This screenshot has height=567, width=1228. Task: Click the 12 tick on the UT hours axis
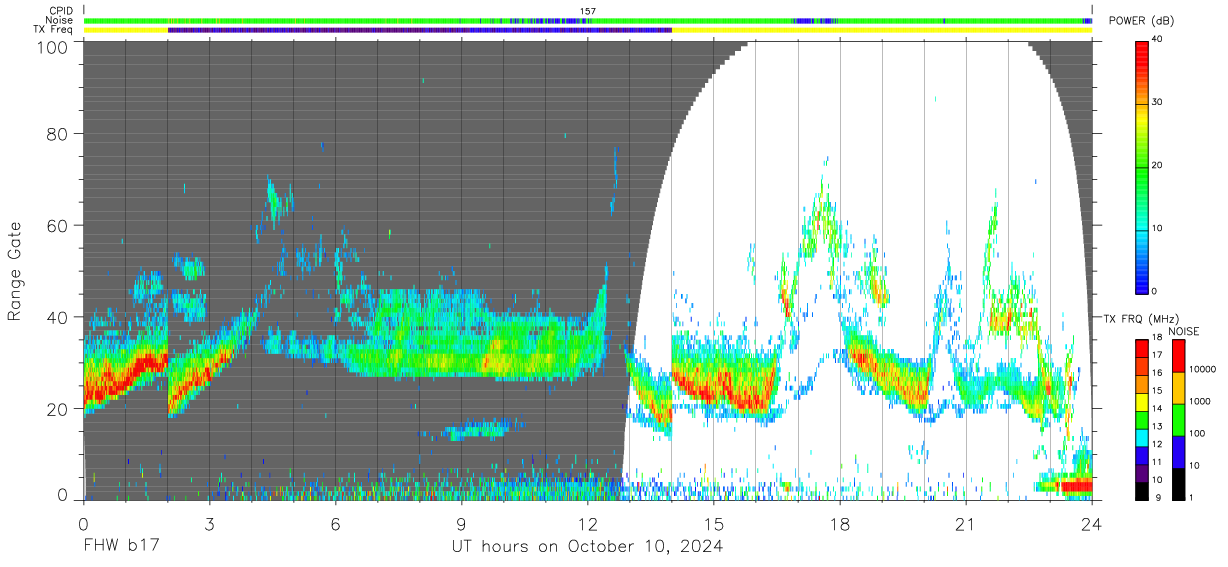pyautogui.click(x=587, y=524)
